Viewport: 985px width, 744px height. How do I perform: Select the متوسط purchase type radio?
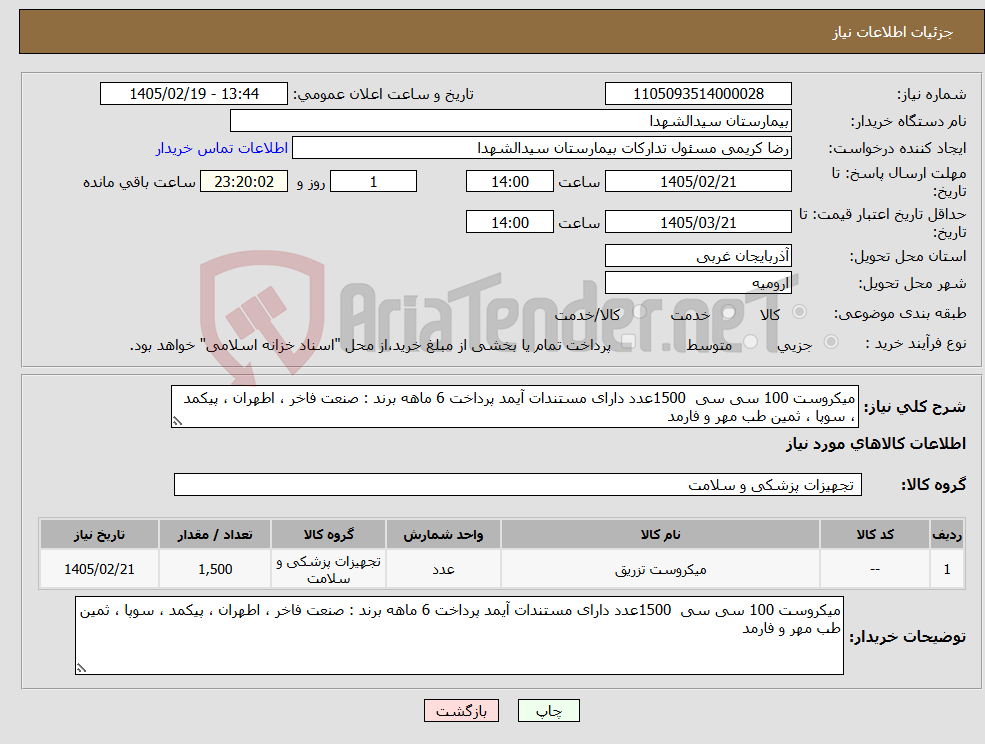(x=750, y=342)
